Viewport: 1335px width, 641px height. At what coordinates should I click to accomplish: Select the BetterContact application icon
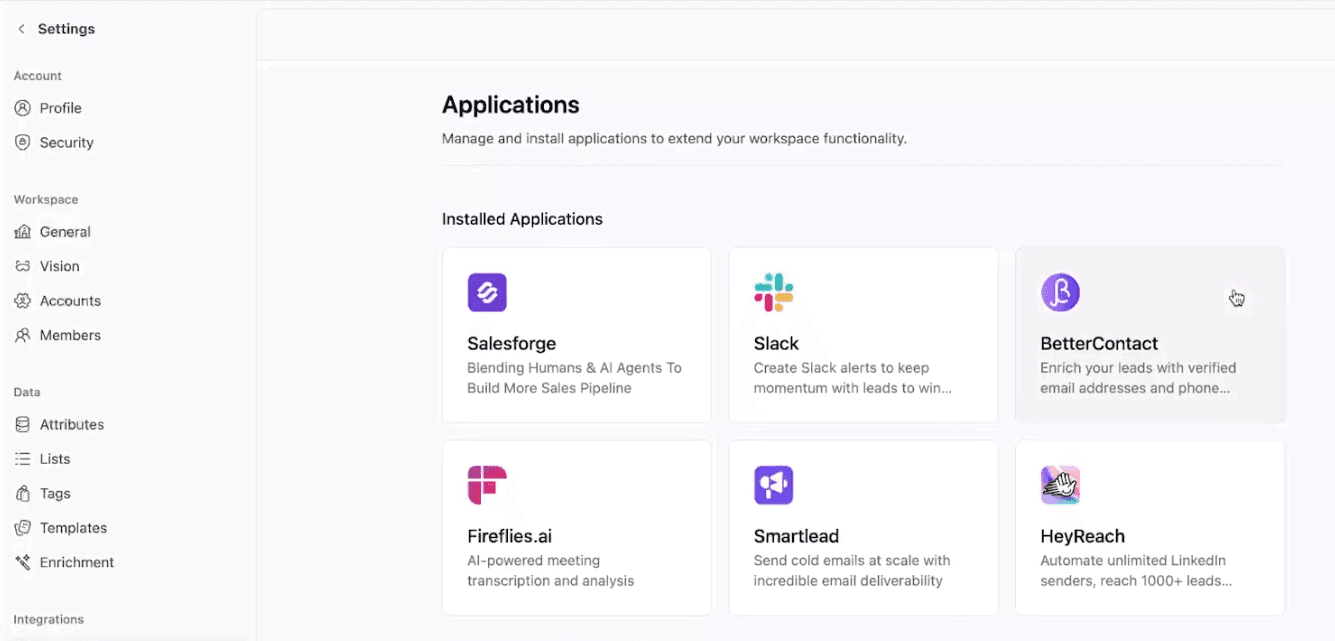pos(1060,292)
